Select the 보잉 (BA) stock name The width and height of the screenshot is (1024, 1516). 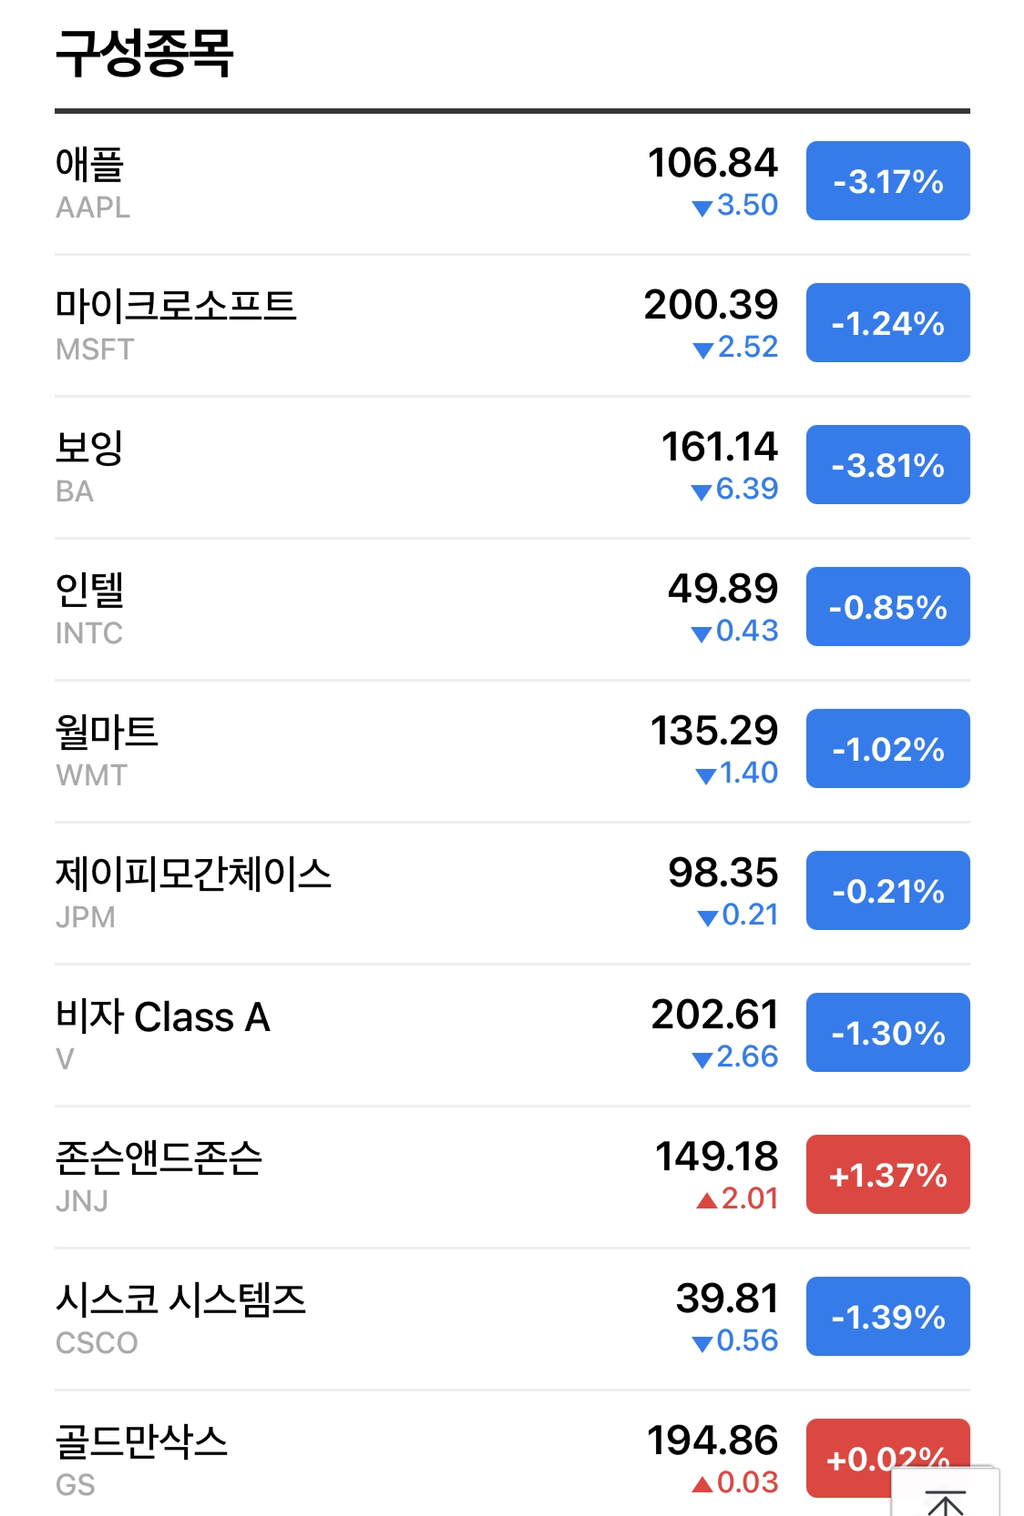coord(89,449)
